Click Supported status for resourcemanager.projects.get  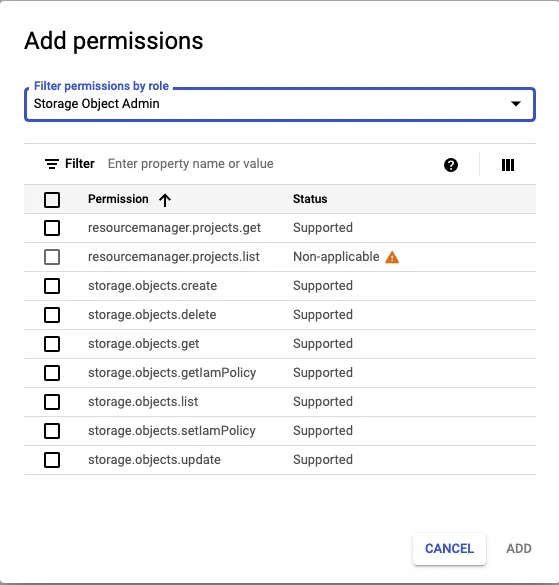323,228
